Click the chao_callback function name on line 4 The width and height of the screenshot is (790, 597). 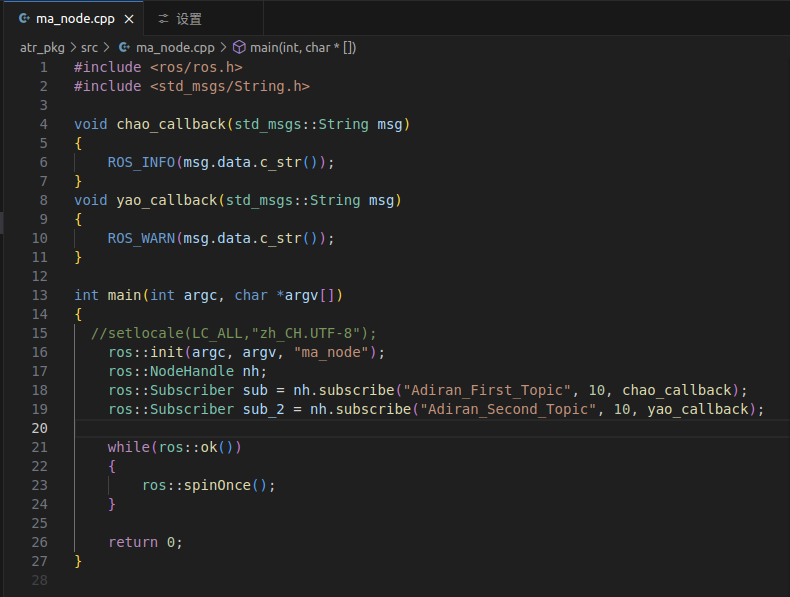click(171, 124)
